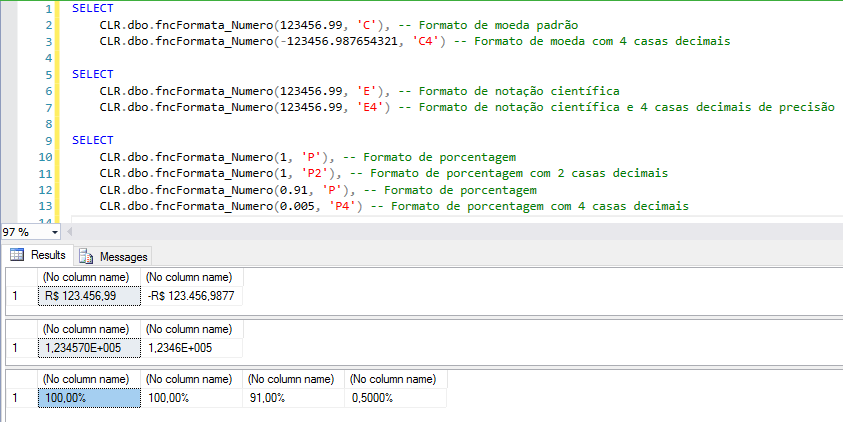Click first column header above R$ 123.456,99
Image resolution: width=843 pixels, height=422 pixels.
pos(85,277)
